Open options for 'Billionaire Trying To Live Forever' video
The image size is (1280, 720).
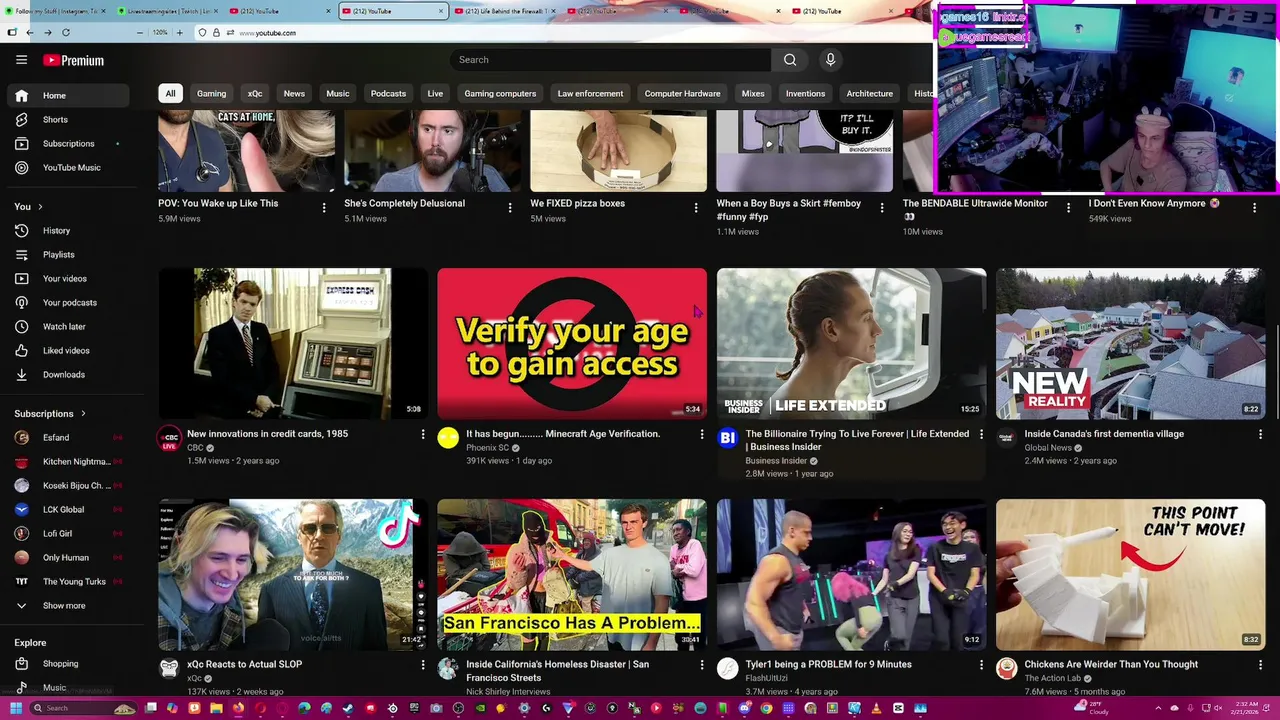tap(981, 434)
